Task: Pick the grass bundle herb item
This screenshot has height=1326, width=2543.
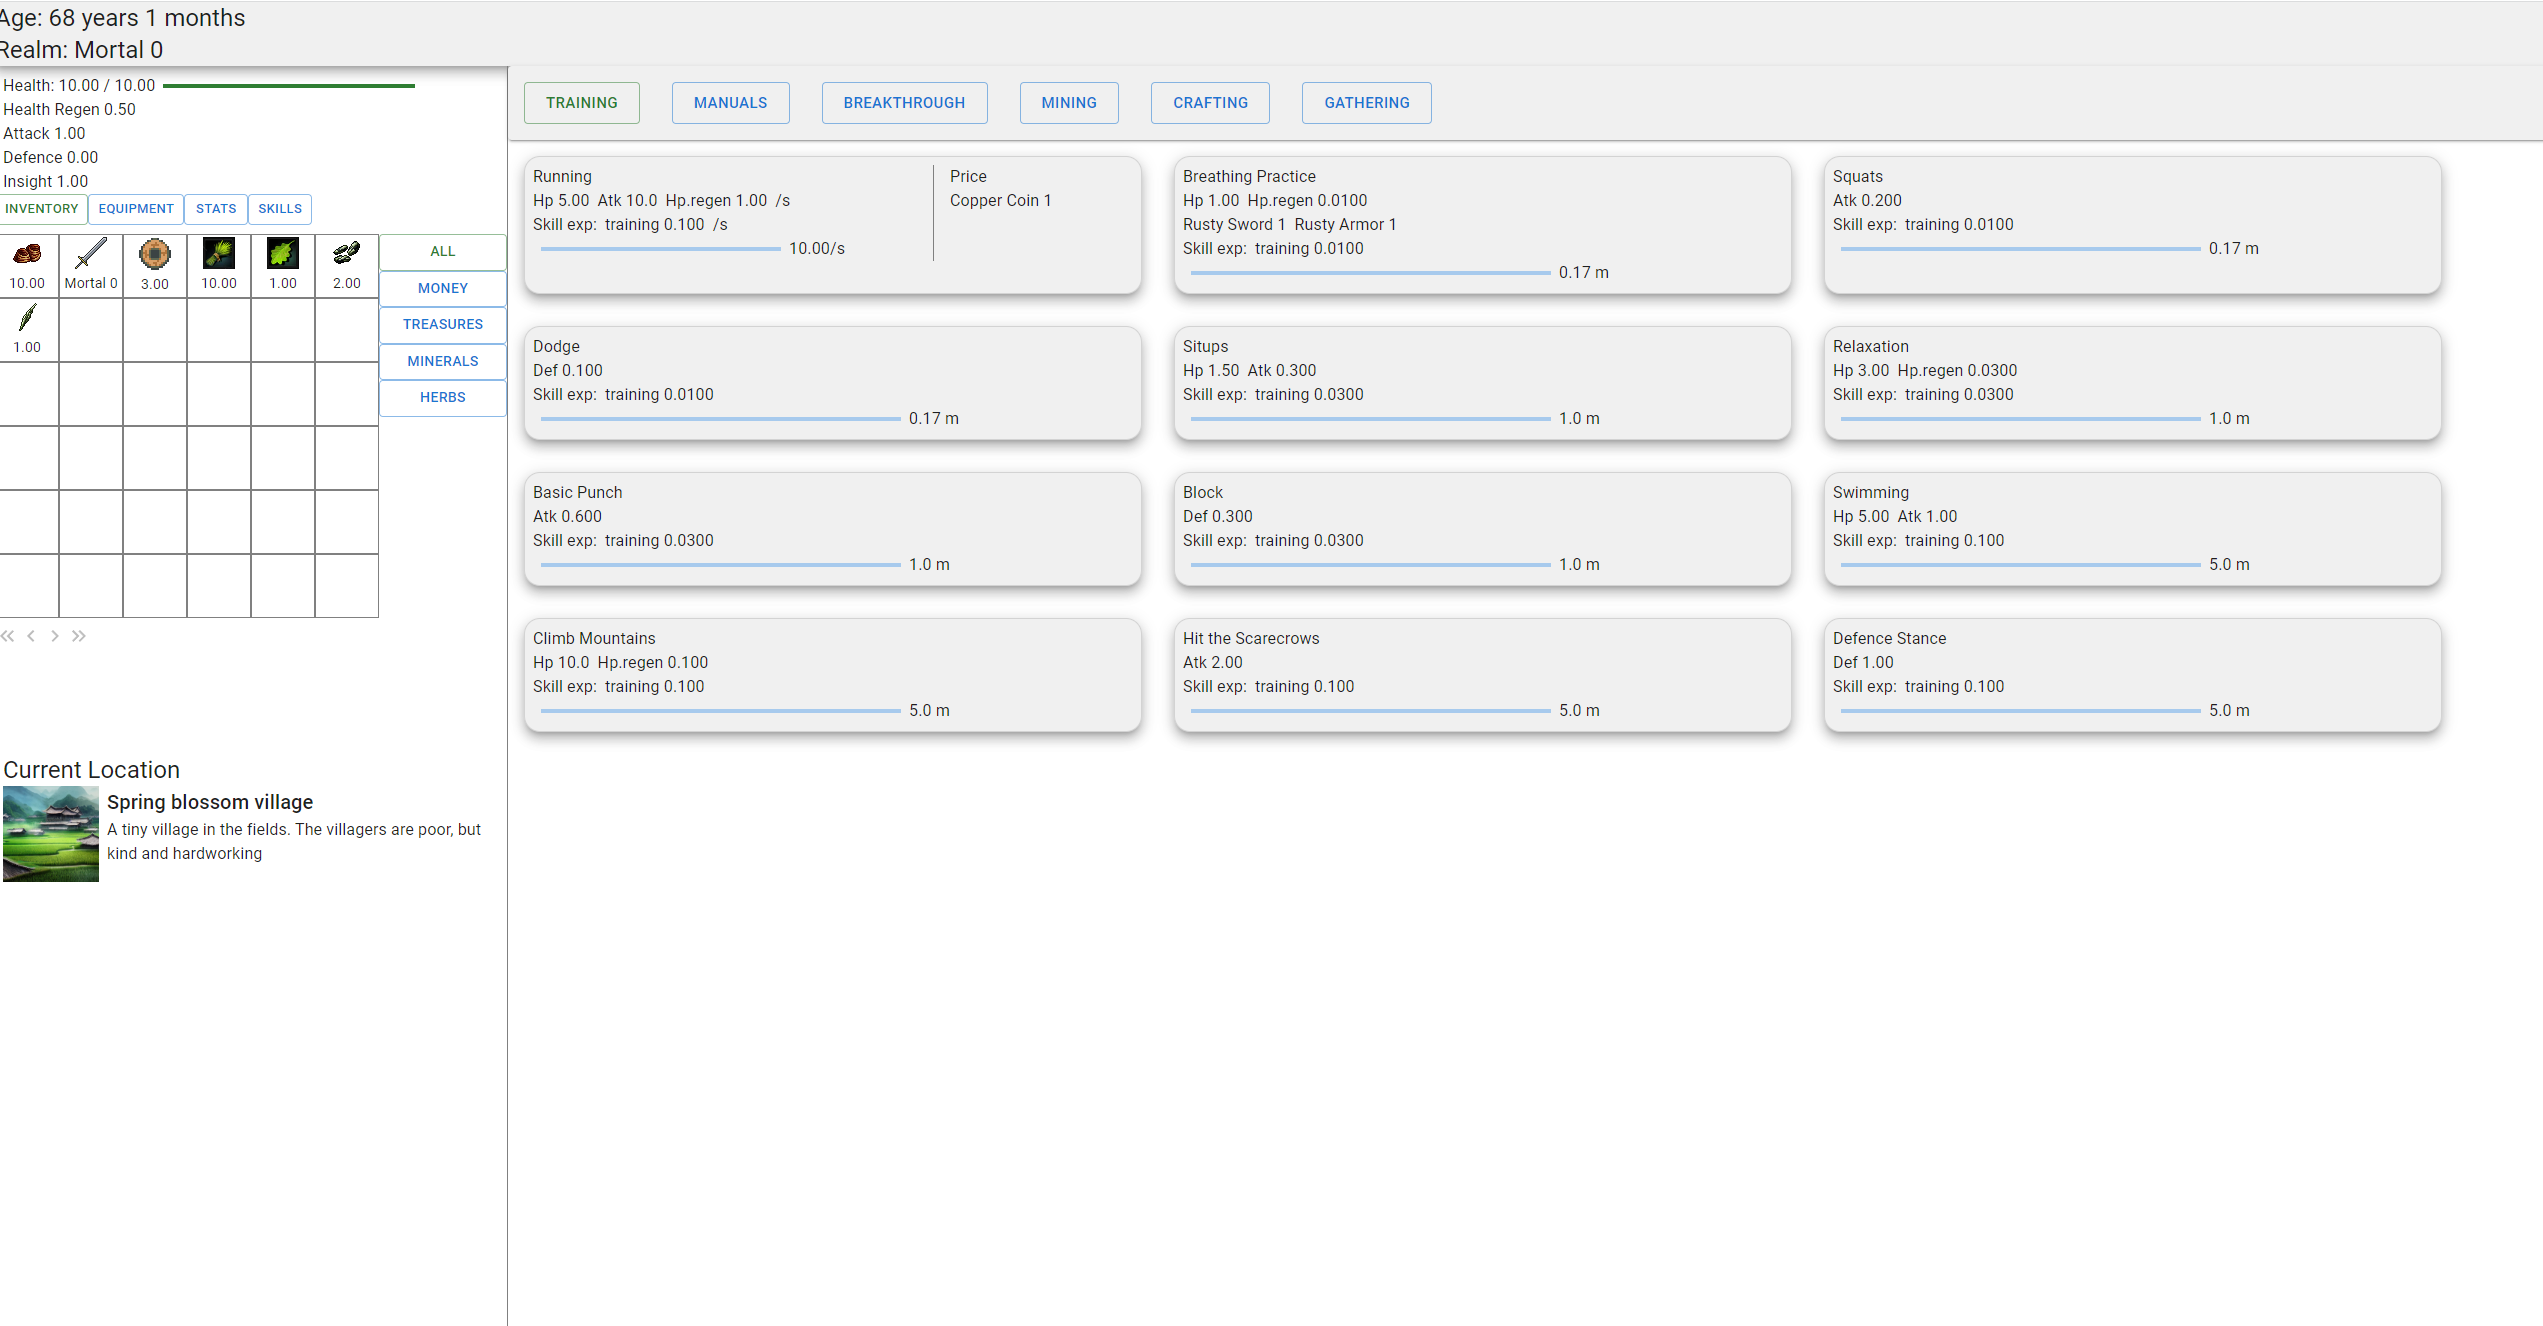Action: point(219,264)
